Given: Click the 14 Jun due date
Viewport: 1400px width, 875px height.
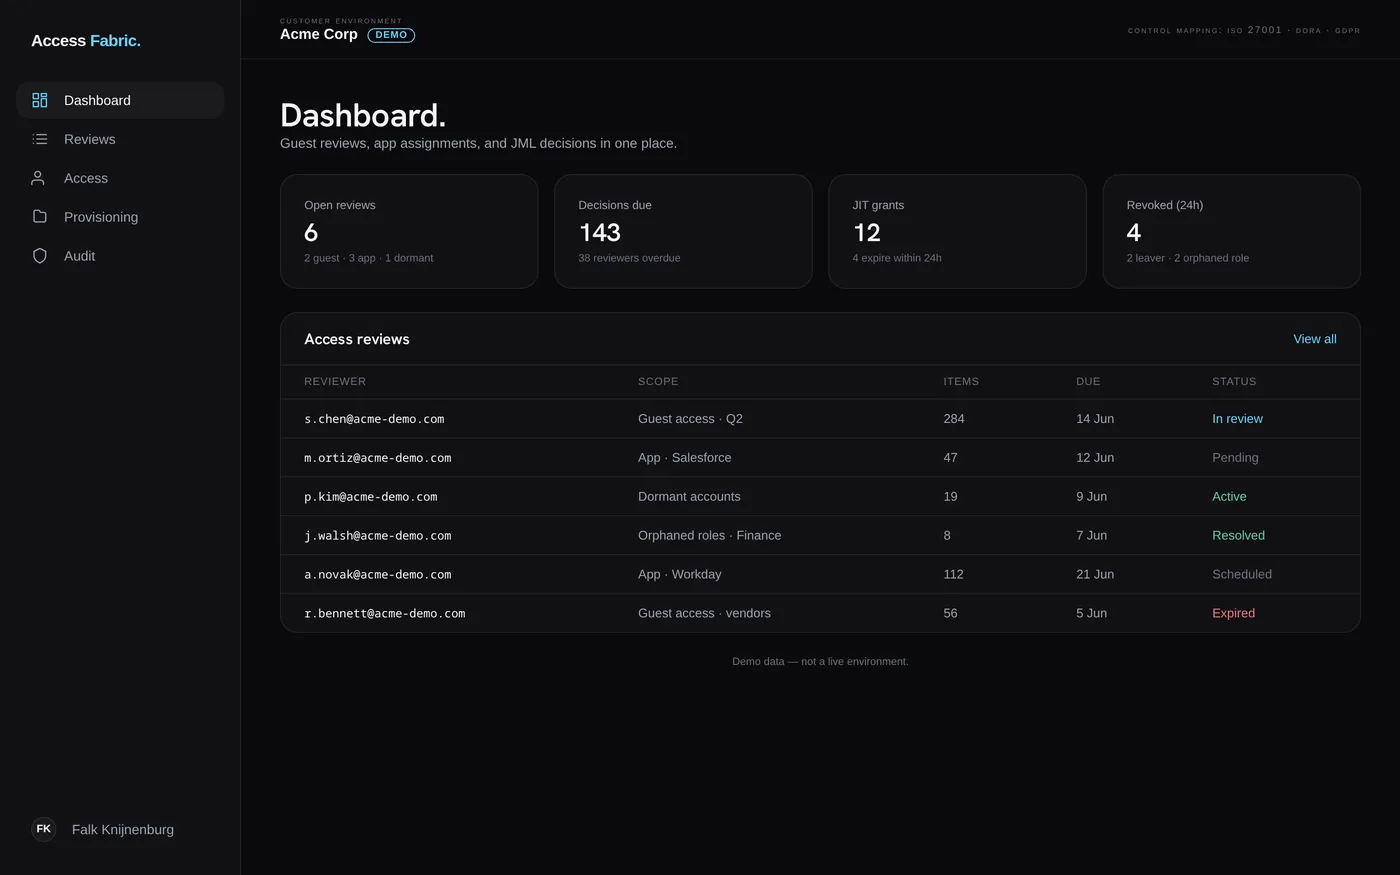Looking at the screenshot, I should (x=1095, y=419).
